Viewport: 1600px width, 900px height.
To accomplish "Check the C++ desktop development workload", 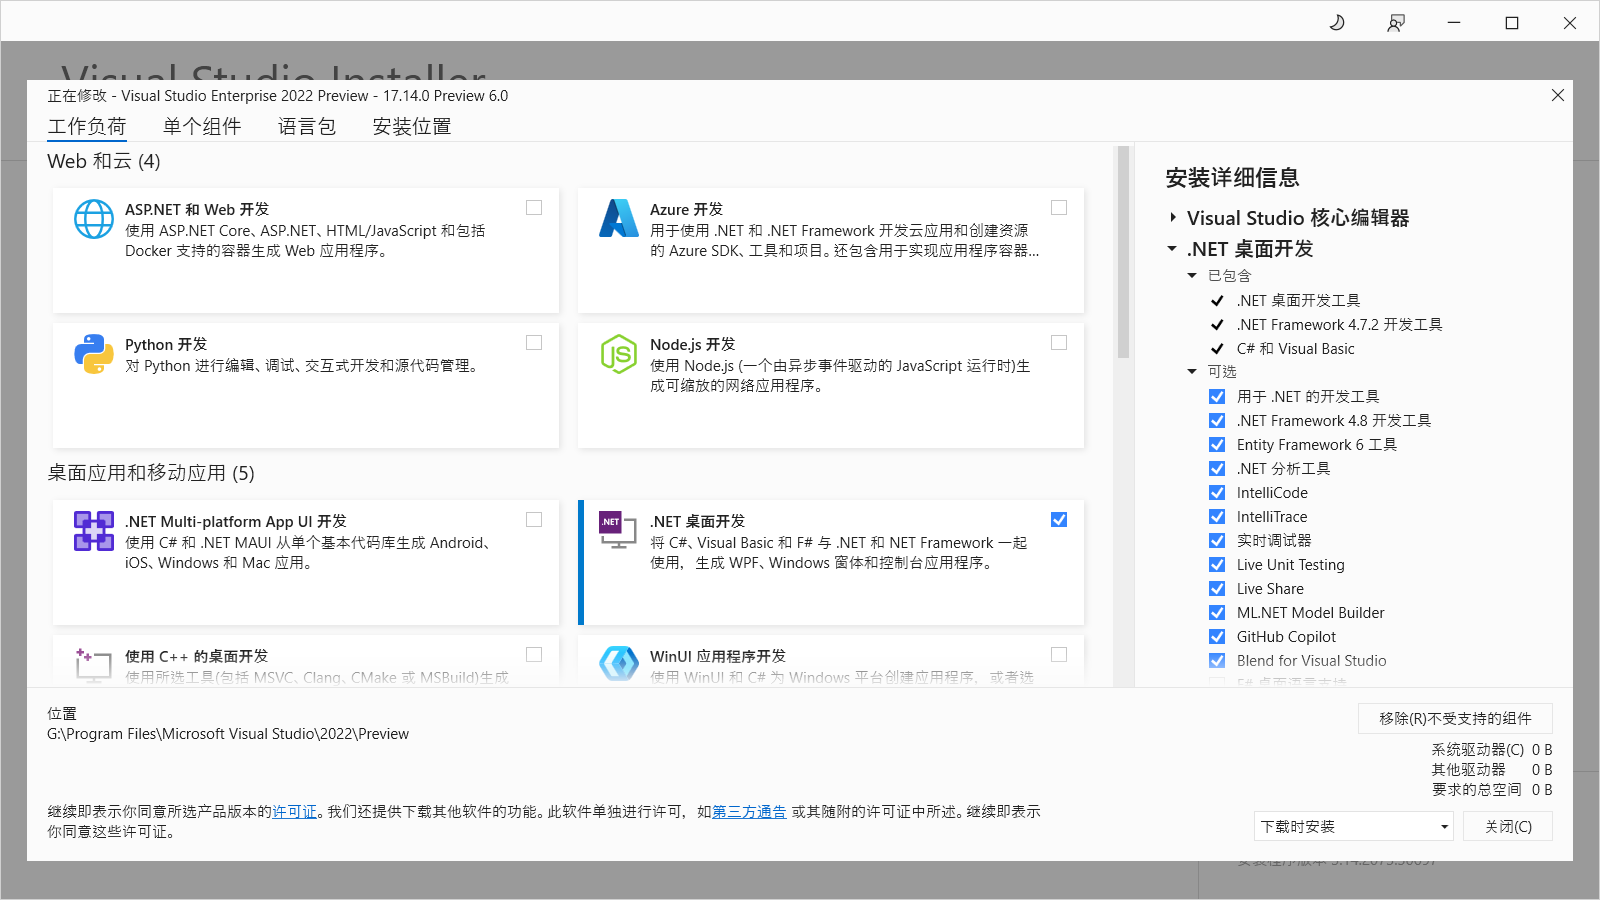I will (x=534, y=655).
